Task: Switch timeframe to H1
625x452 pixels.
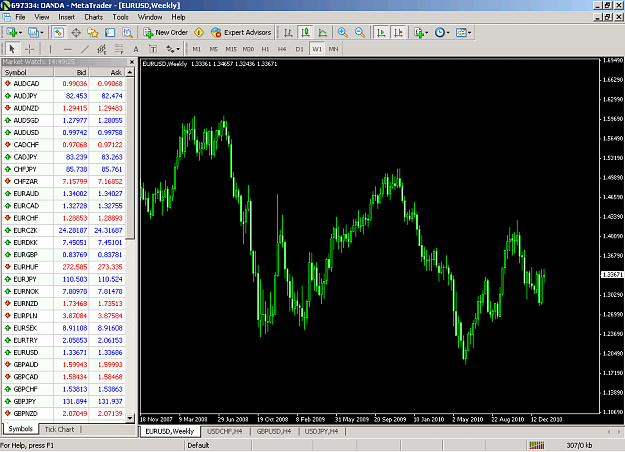Action: pos(265,49)
